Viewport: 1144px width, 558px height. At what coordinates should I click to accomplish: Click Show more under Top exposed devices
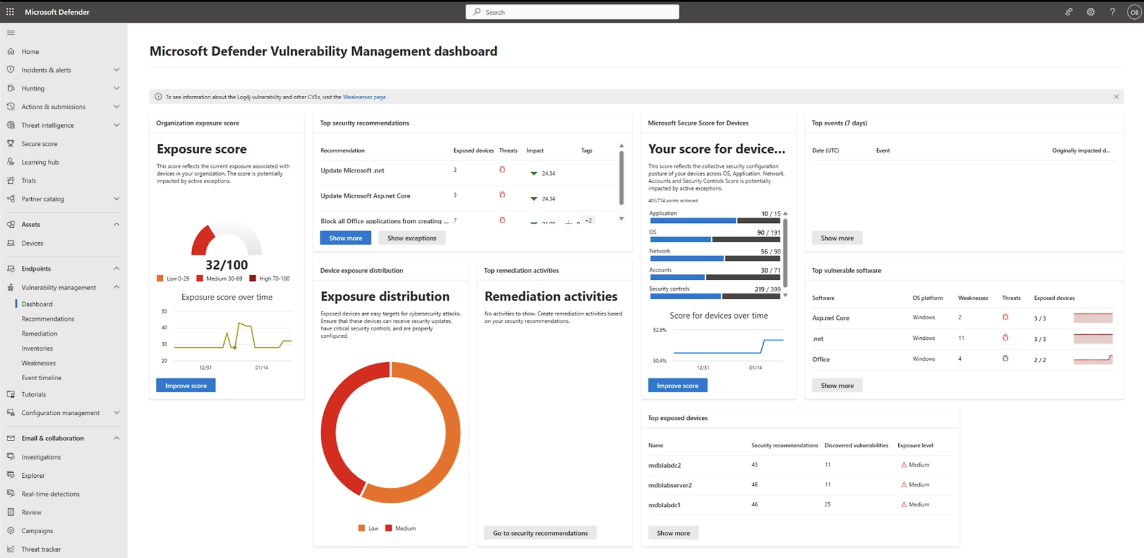point(673,533)
